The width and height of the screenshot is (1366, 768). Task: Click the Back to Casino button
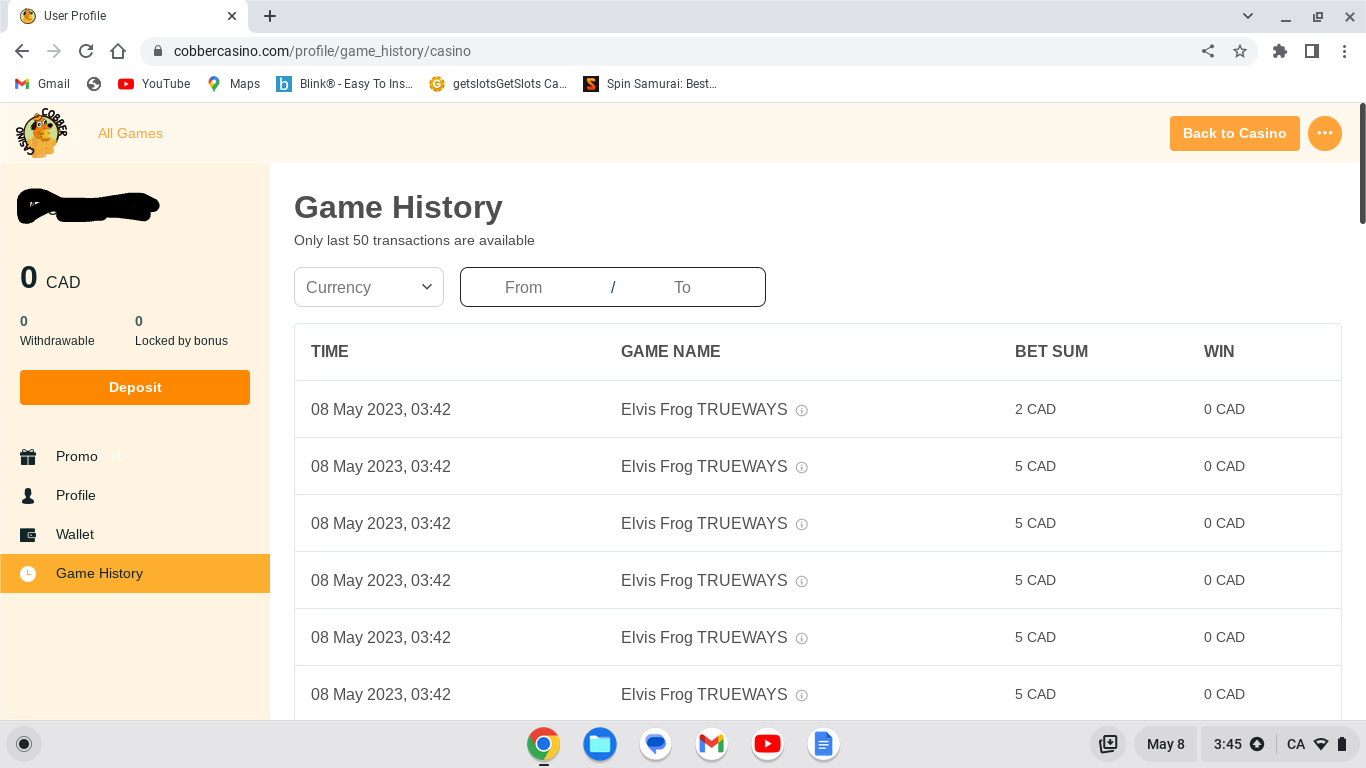pos(1234,133)
